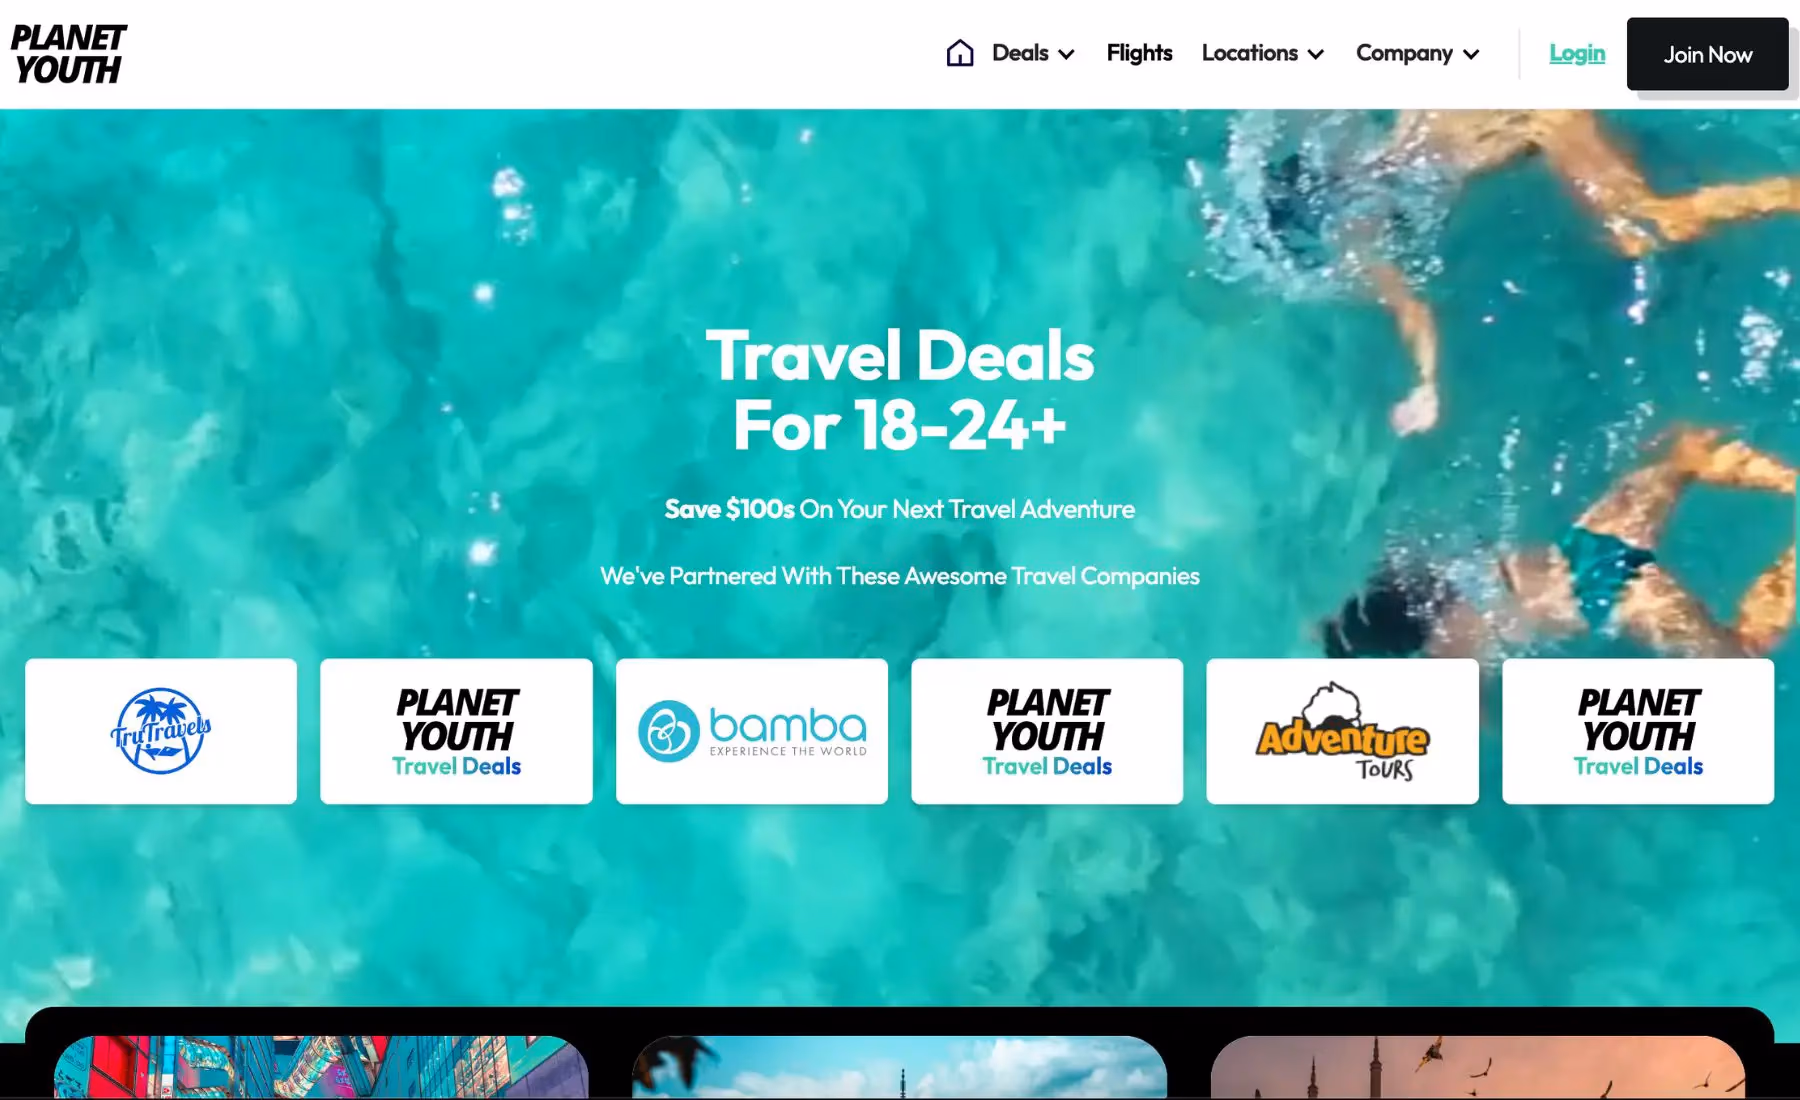Select the last Planet Youth Travel Deals card
This screenshot has height=1100, width=1800.
click(x=1638, y=731)
